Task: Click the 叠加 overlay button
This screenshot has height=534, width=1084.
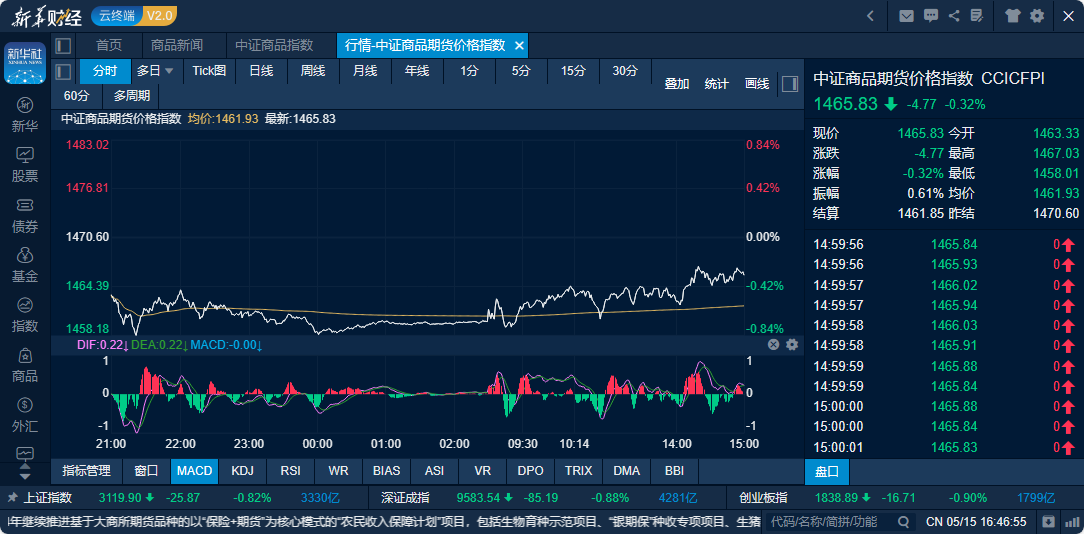Action: [x=677, y=84]
